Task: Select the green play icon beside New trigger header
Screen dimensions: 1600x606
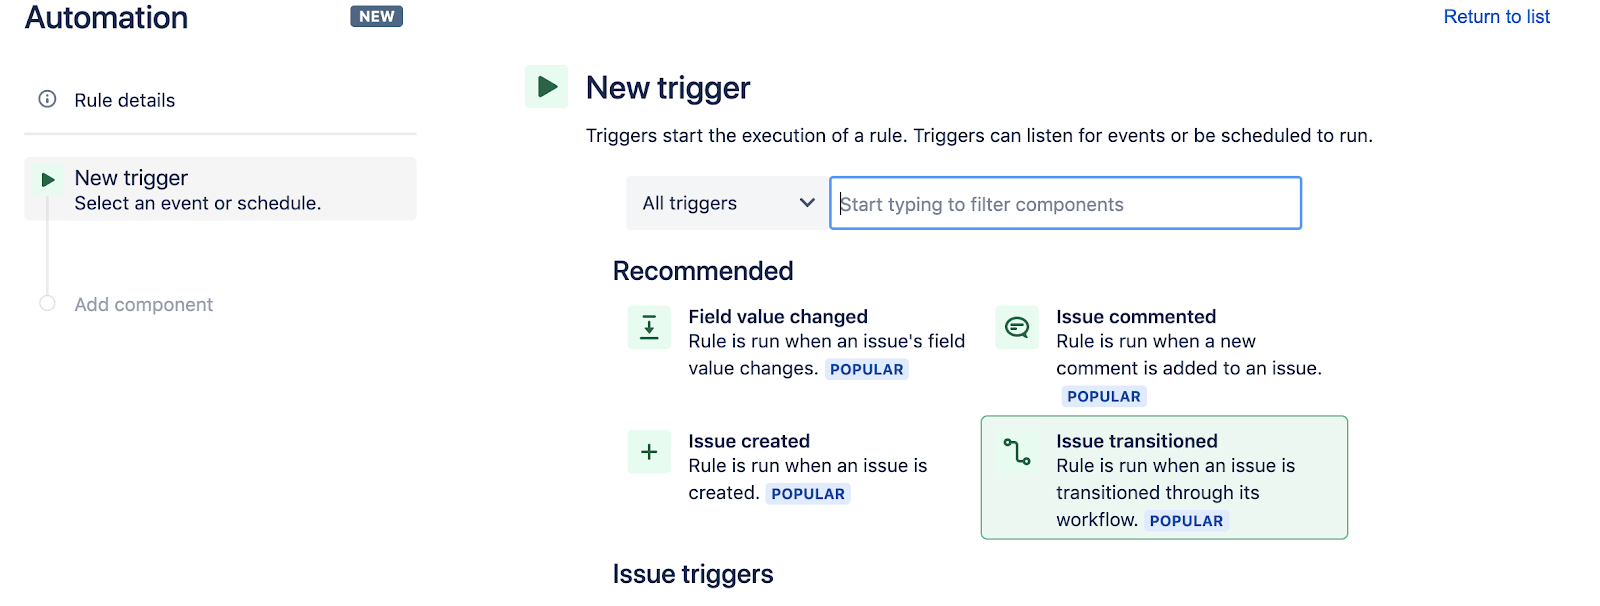Action: pyautogui.click(x=546, y=87)
